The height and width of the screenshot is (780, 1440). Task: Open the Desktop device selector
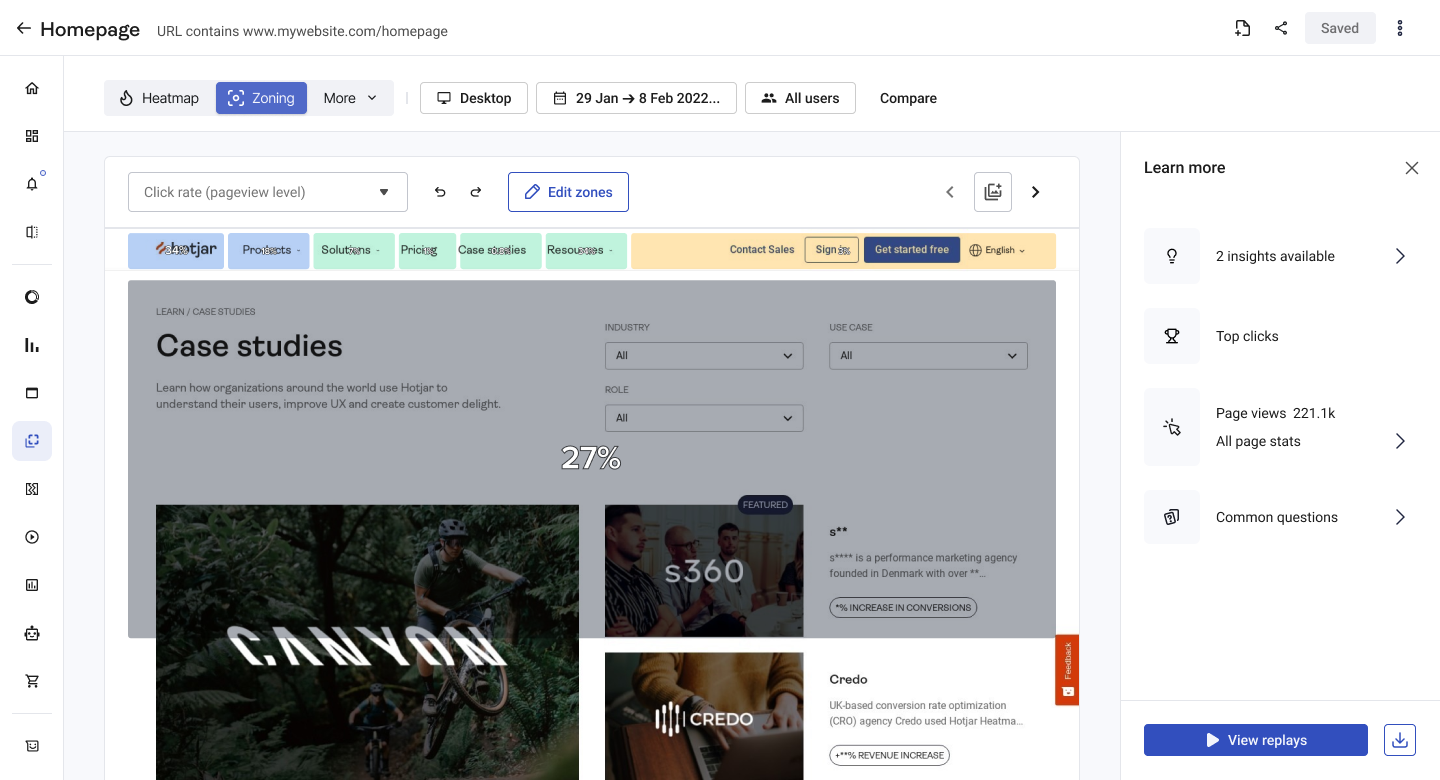pyautogui.click(x=474, y=98)
